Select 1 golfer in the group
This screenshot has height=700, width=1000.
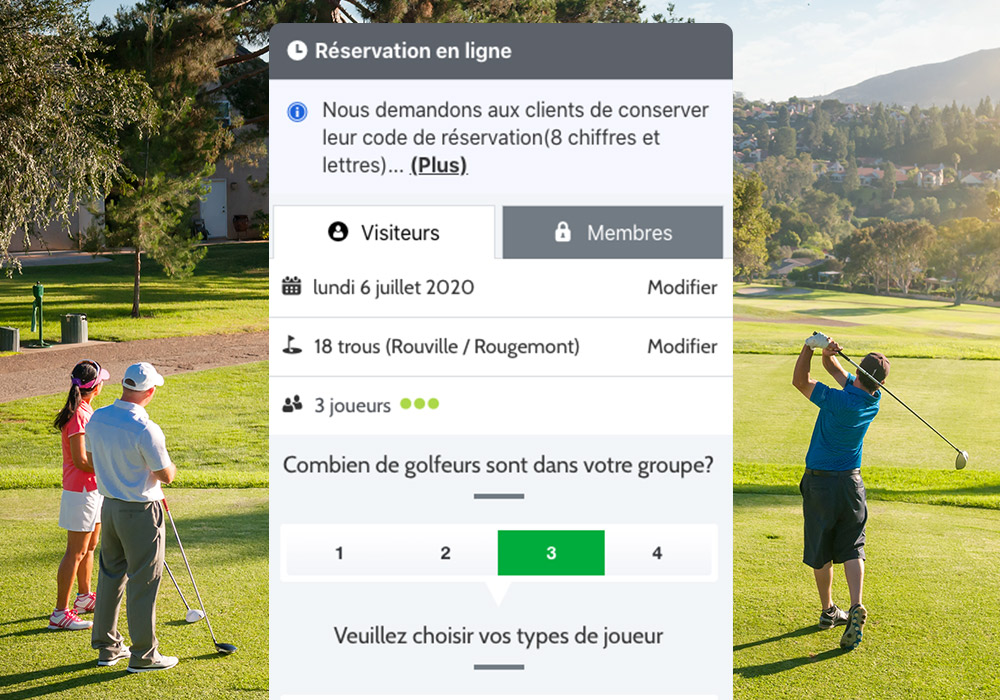(339, 553)
